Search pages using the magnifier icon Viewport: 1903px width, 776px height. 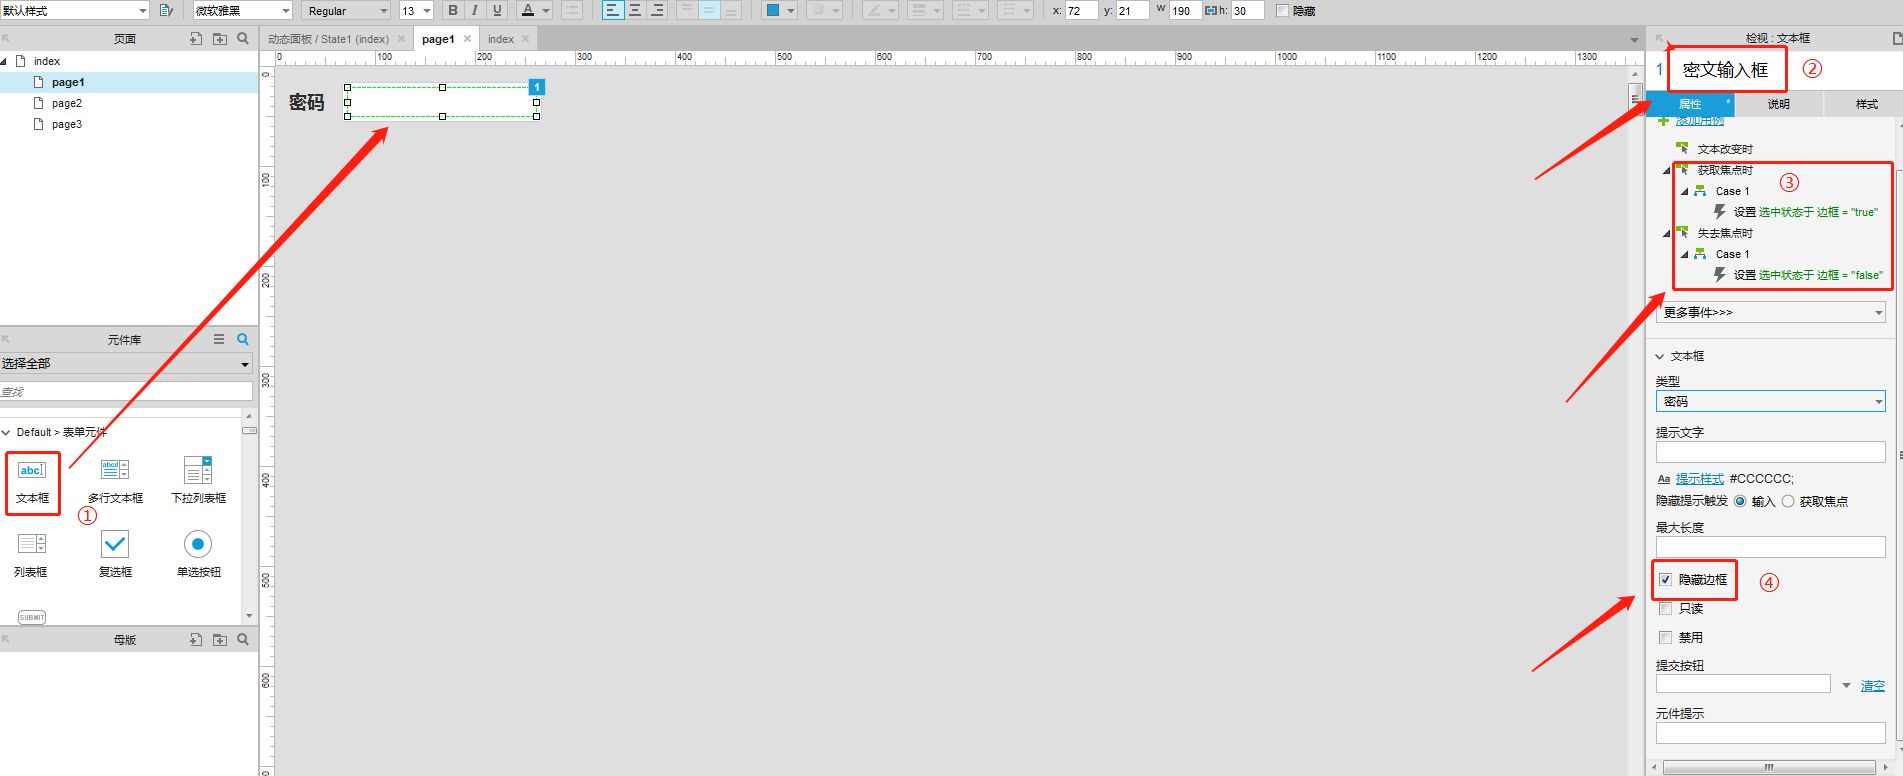coord(243,38)
